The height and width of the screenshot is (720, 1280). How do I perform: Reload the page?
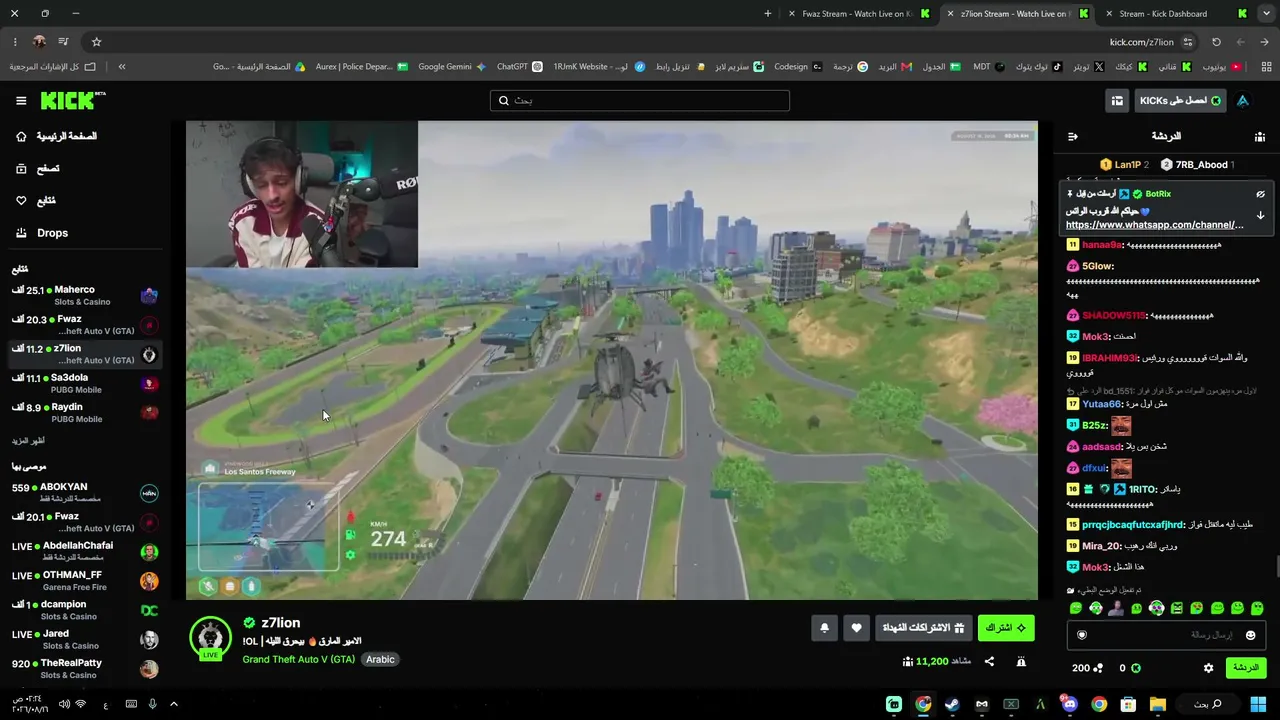[1216, 42]
